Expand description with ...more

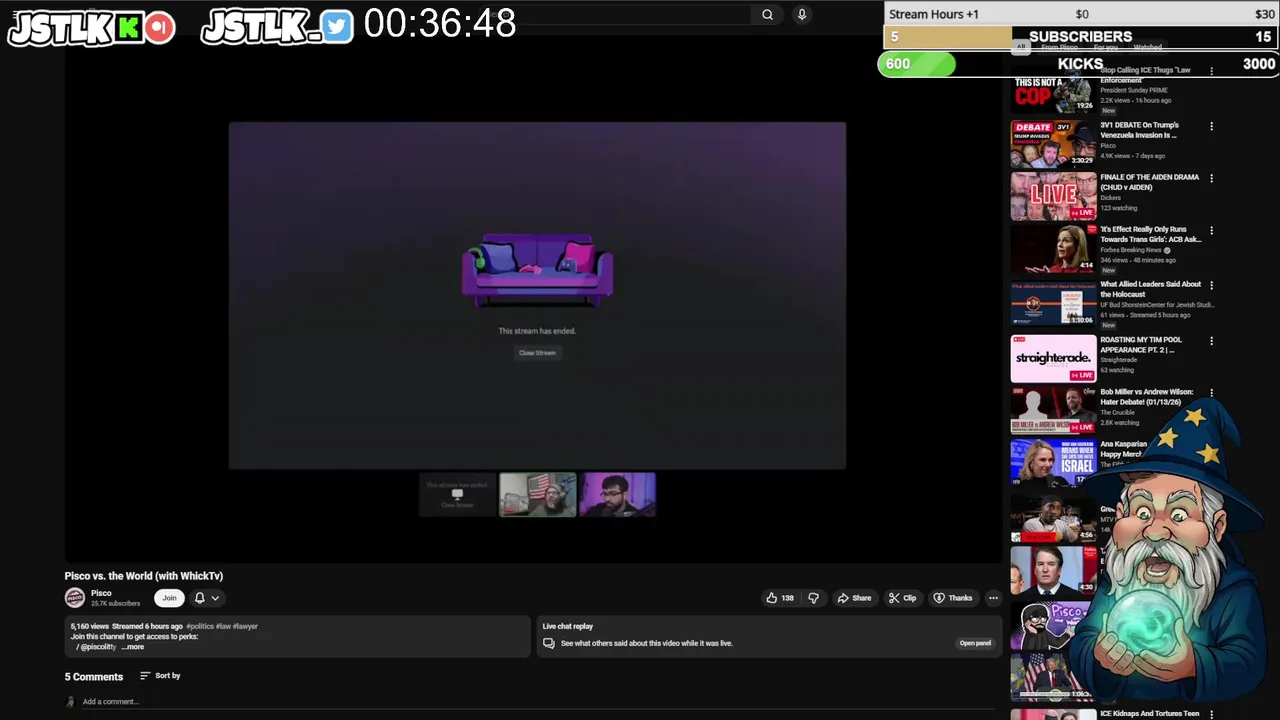click(x=133, y=647)
